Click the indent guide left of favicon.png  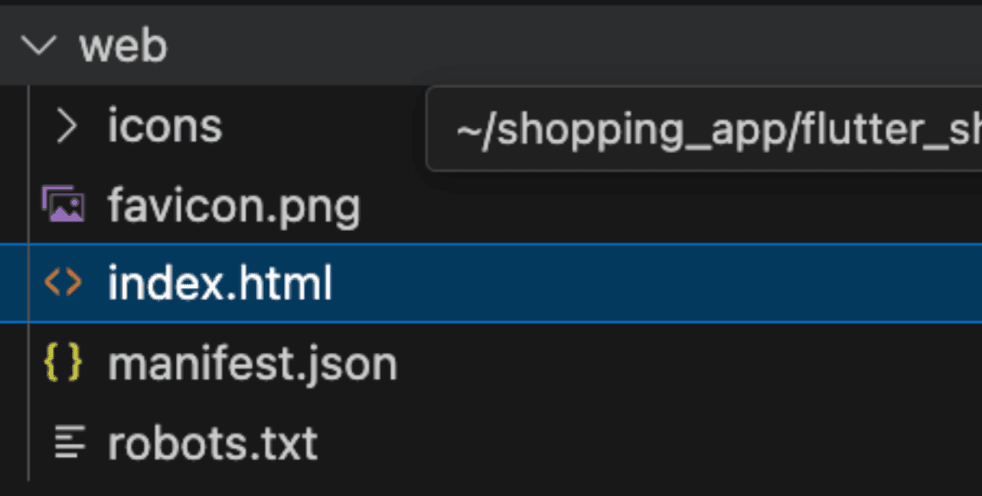[x=29, y=206]
